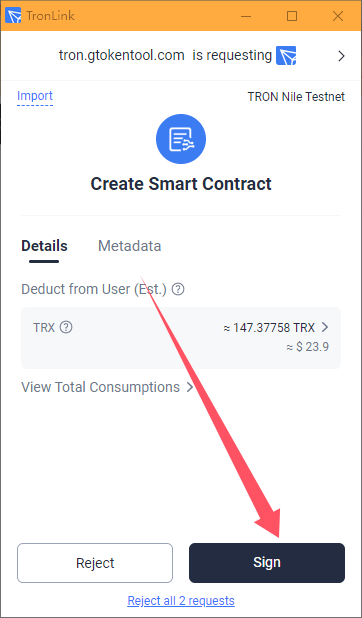Expand the 147.37758 TRX fee details arrow

[325, 327]
